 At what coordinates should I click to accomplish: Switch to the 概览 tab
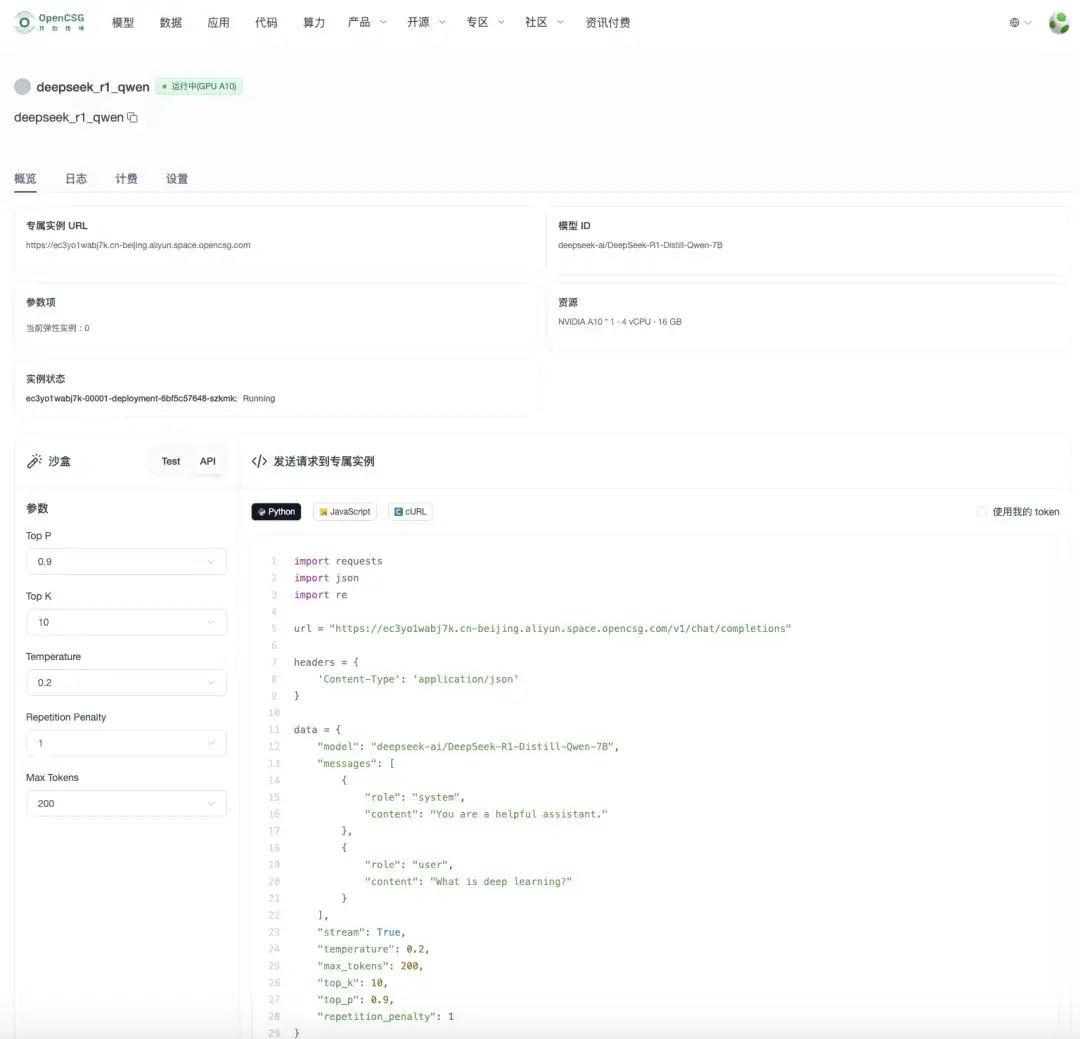point(25,178)
